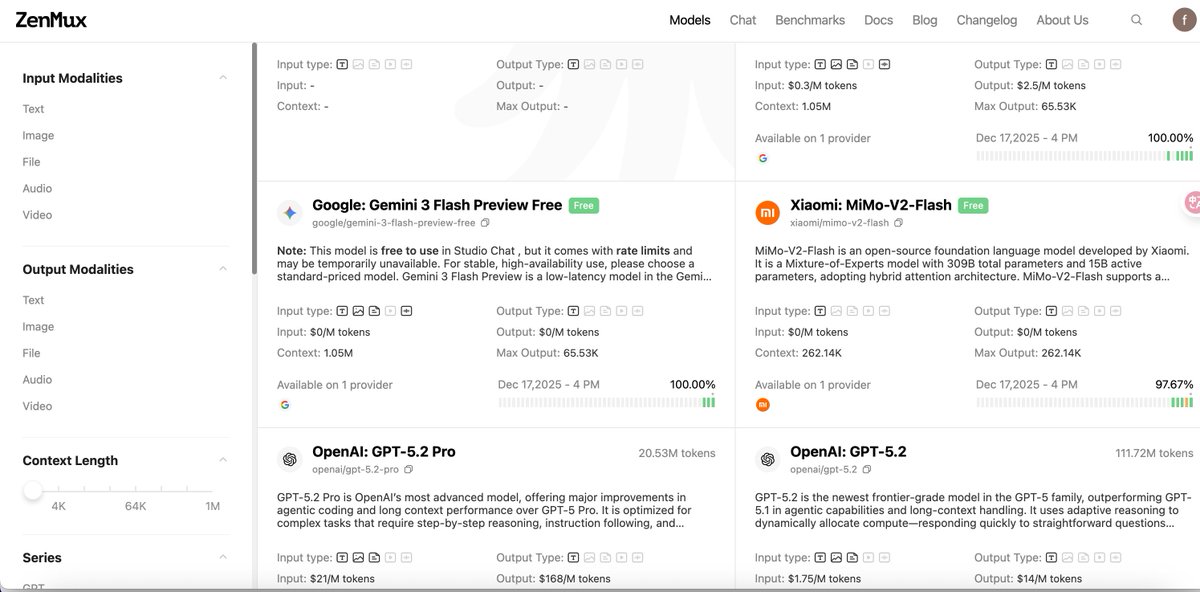The height and width of the screenshot is (592, 1200).
Task: Open the search icon in the top navigation
Action: (x=1136, y=20)
